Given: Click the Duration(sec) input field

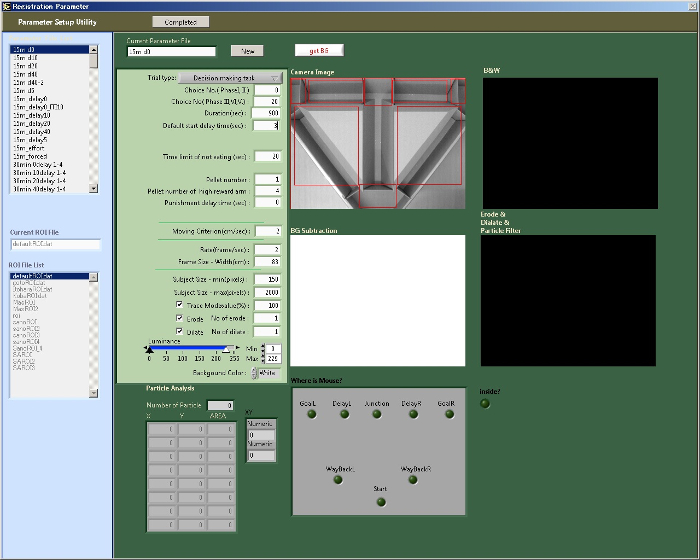Looking at the screenshot, I should pos(267,114).
